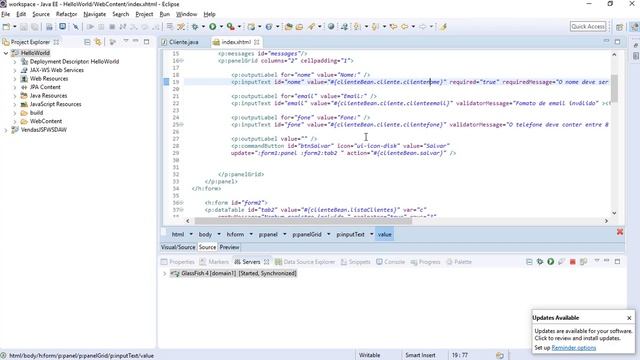Click the Open Web Browser globe icon
This screenshot has width=640, height=360.
tap(331, 27)
